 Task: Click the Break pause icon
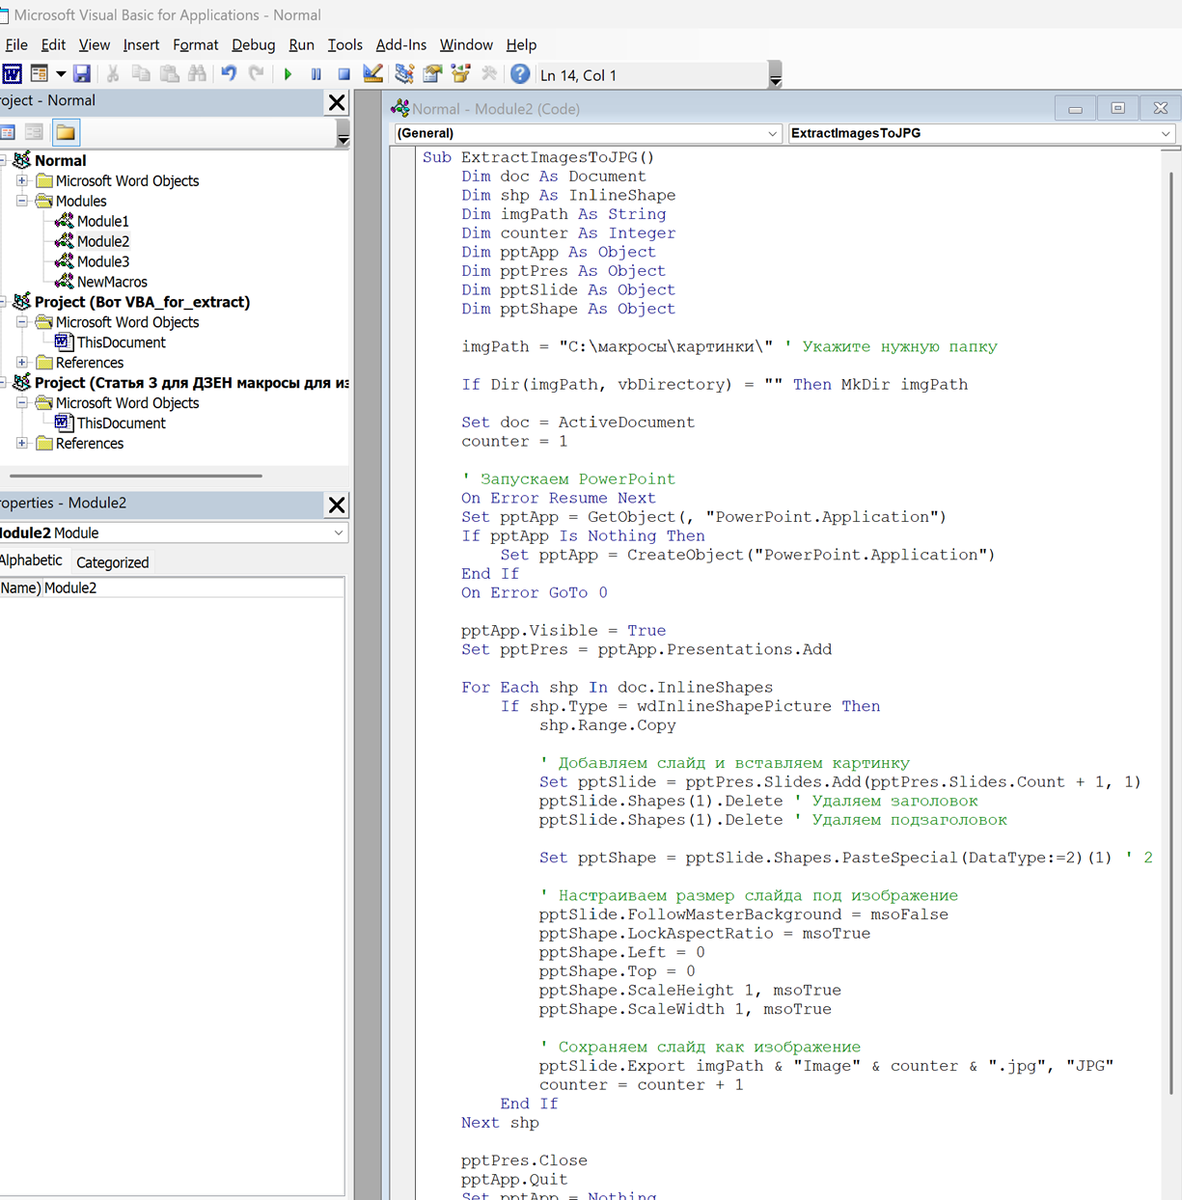coord(316,74)
